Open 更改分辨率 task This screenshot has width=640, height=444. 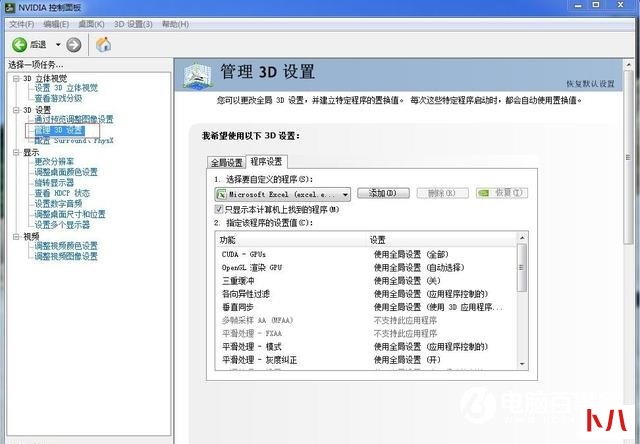point(54,161)
